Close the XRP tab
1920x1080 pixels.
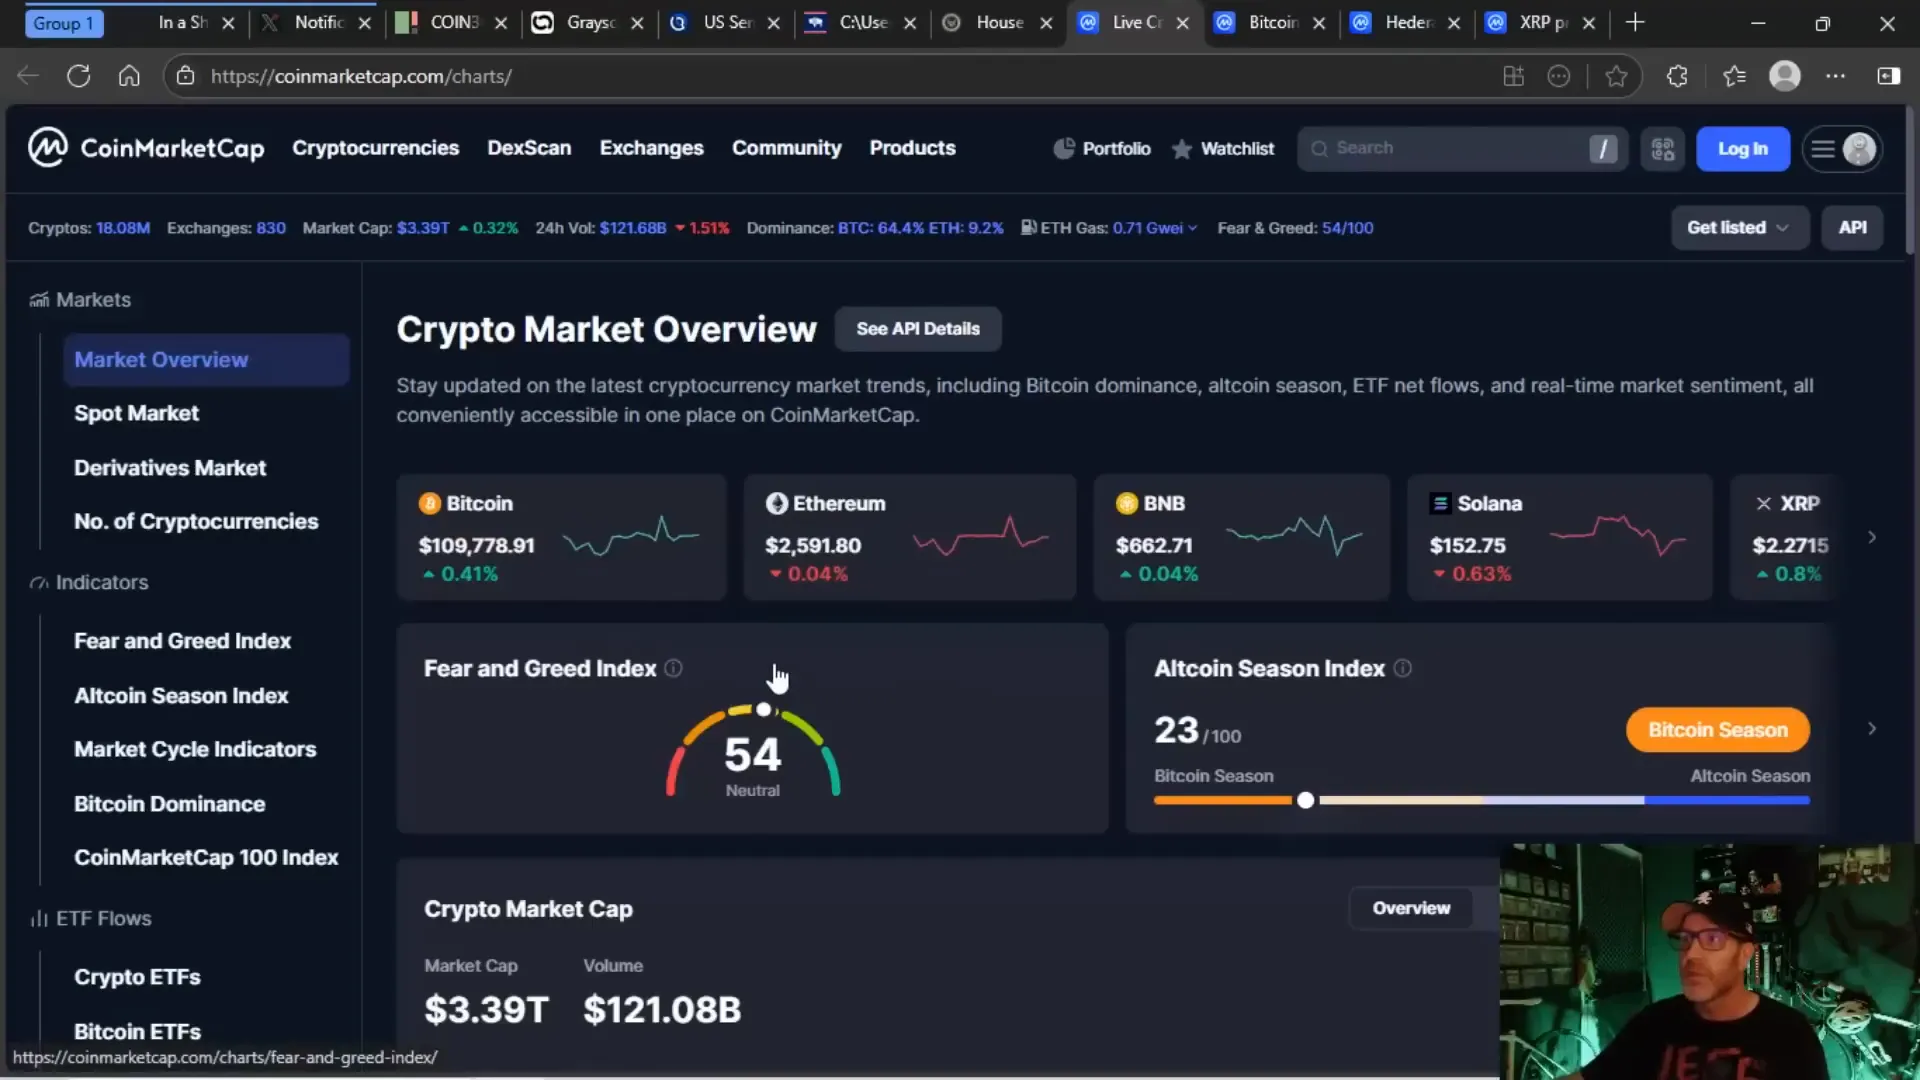click(1589, 23)
